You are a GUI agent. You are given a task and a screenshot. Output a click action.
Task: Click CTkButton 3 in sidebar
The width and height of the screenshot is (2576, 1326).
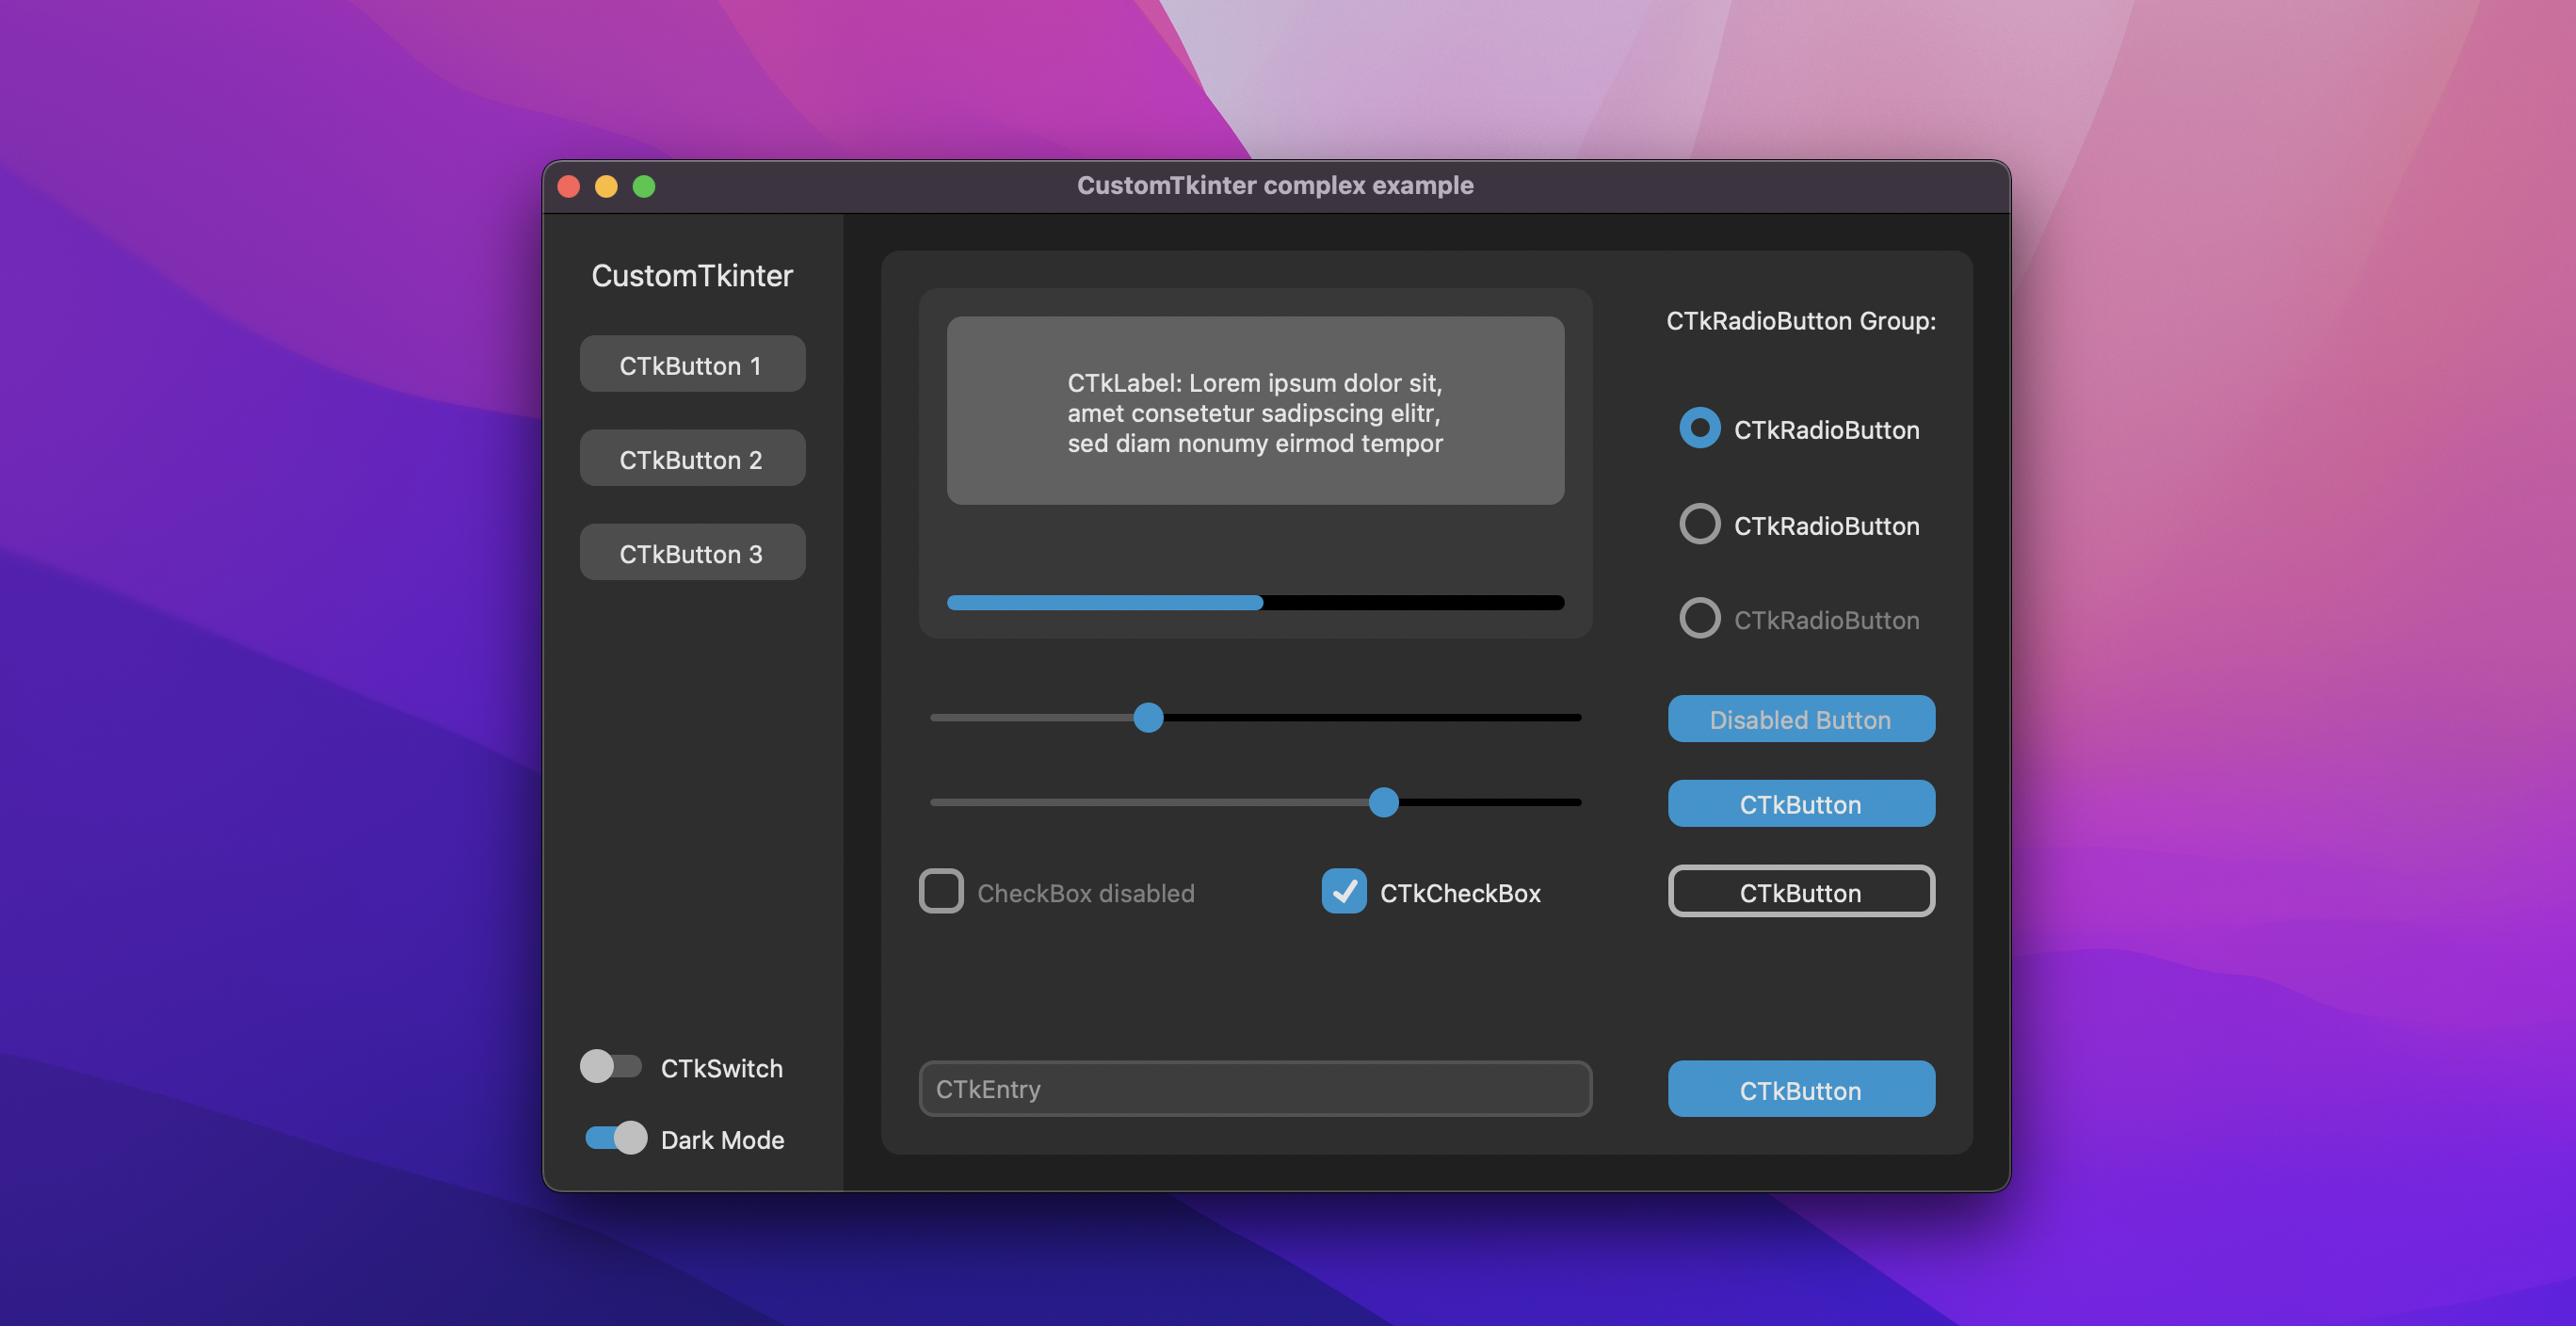[x=692, y=553]
